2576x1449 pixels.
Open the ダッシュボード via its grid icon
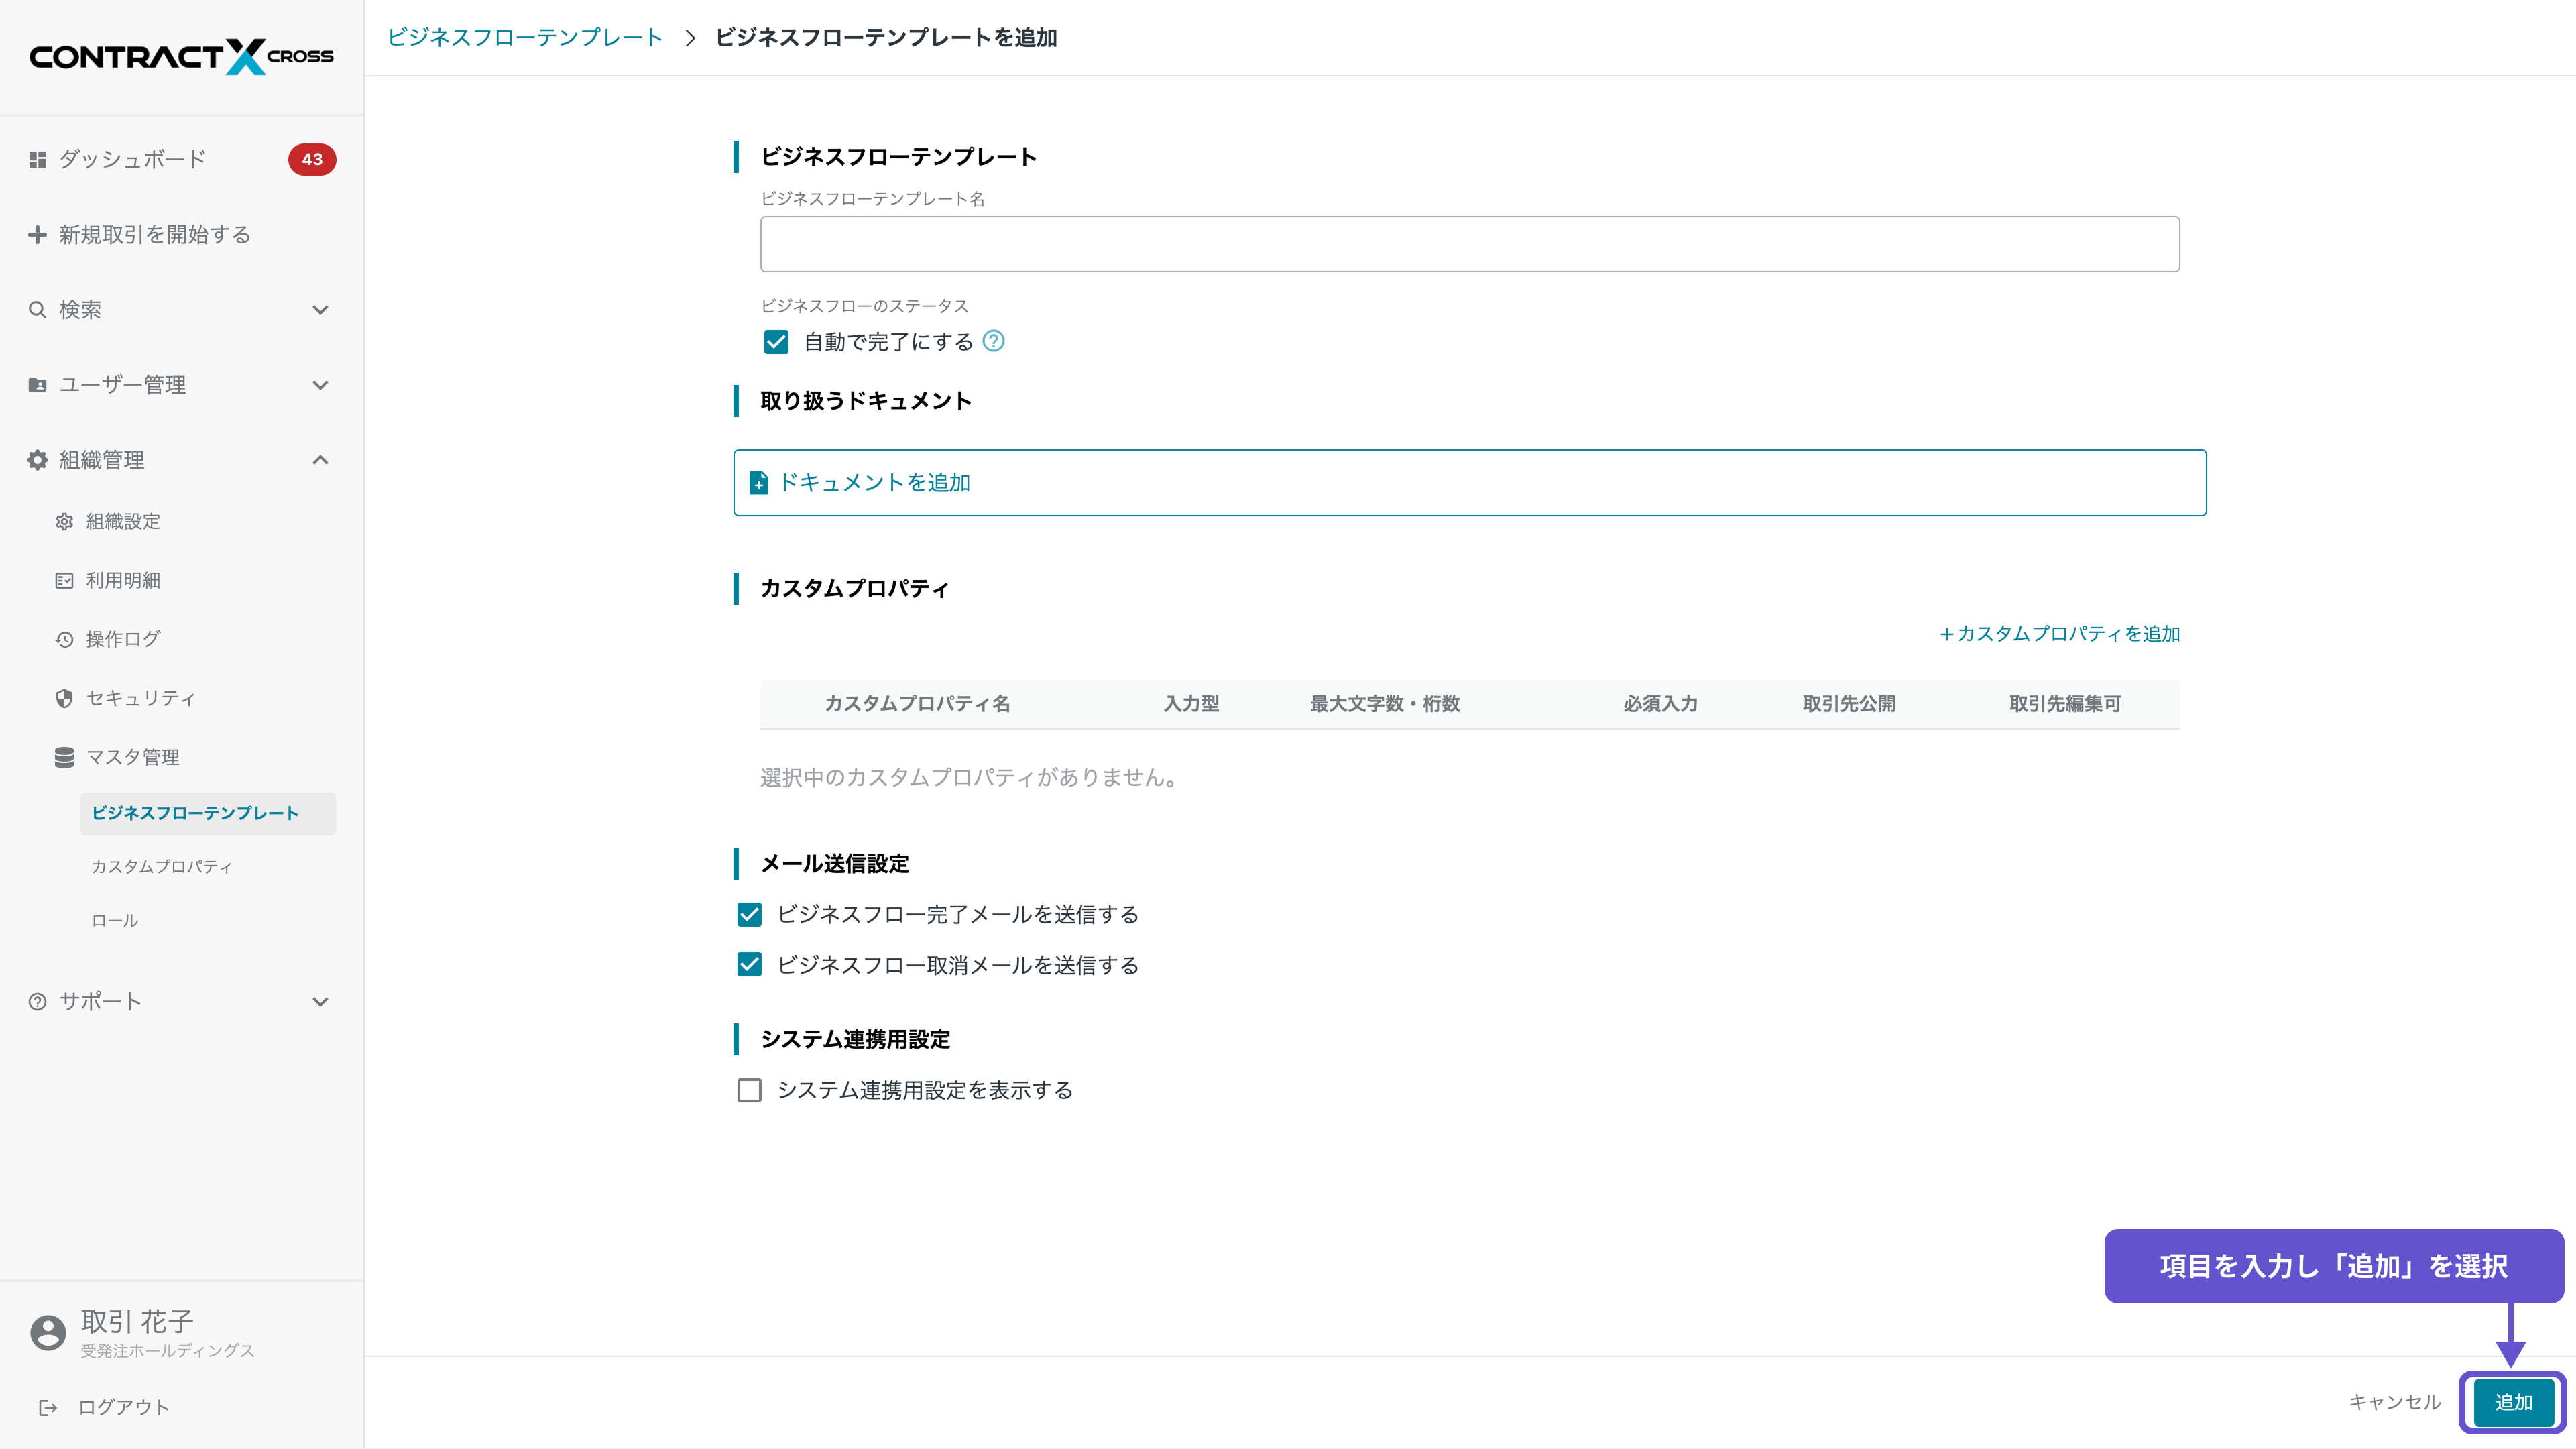point(37,159)
